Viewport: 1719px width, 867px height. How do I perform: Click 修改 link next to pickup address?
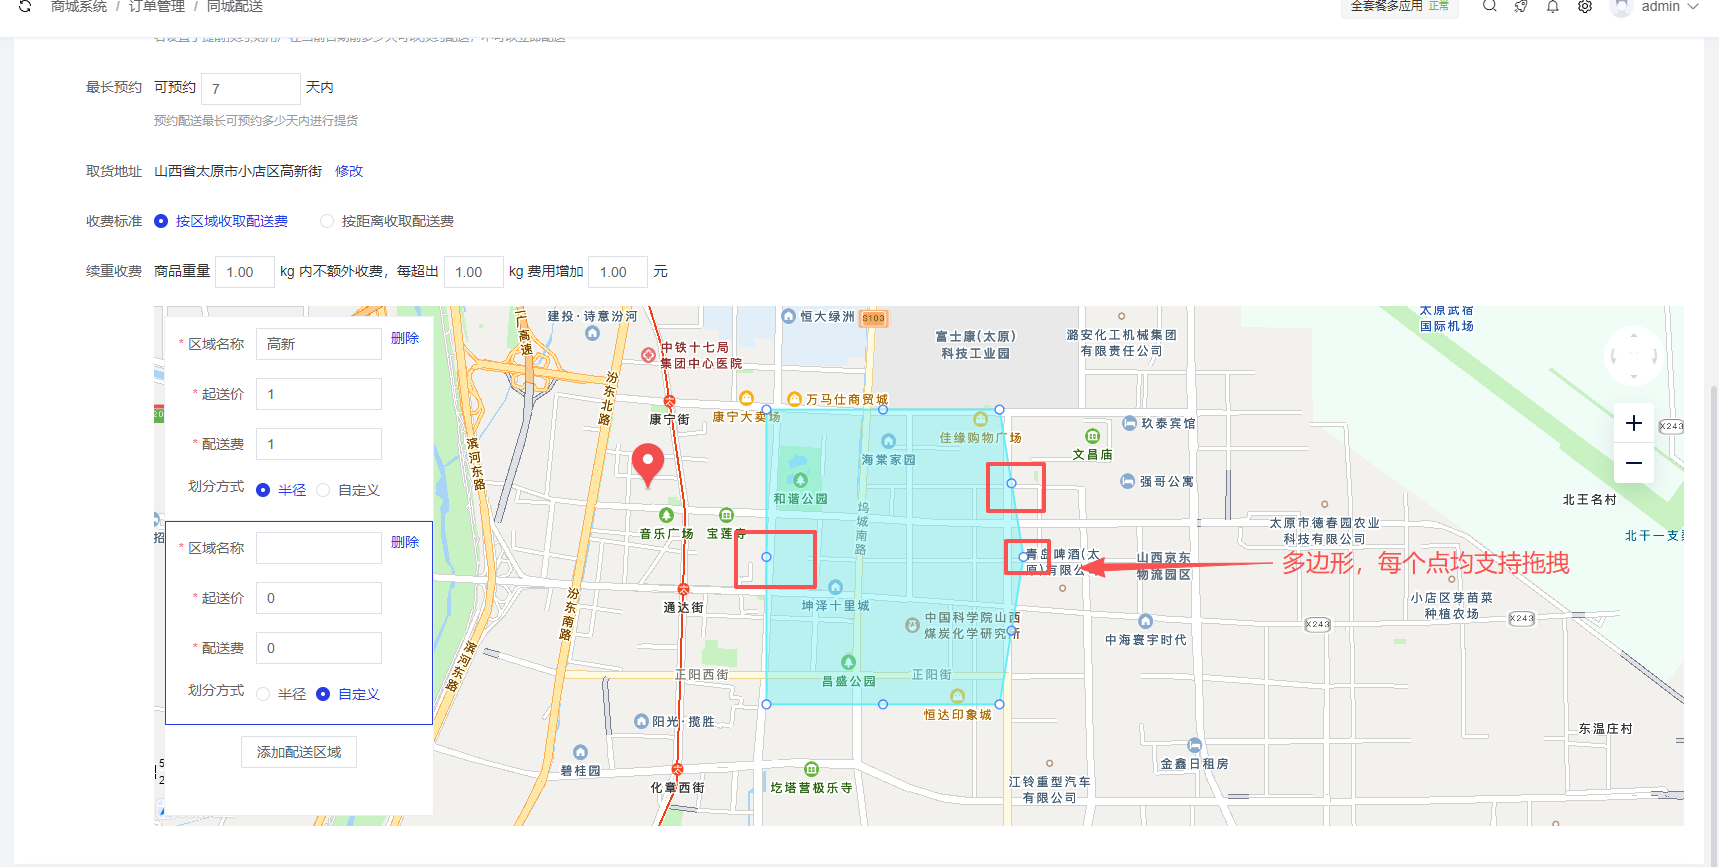click(349, 171)
